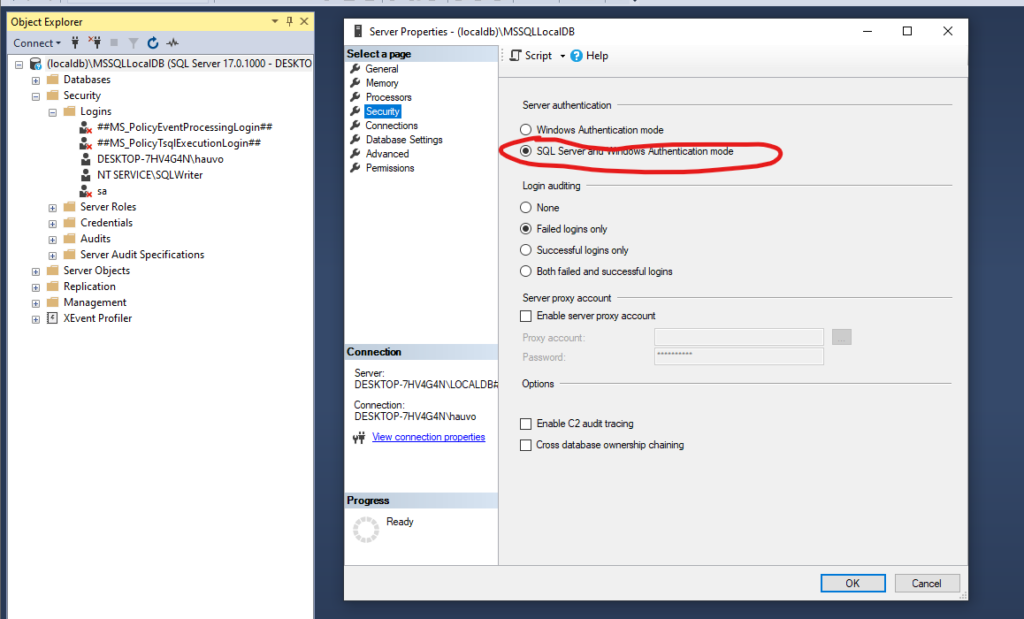Select Windows Authentication mode radio button
The height and width of the screenshot is (619, 1024).
click(x=526, y=130)
